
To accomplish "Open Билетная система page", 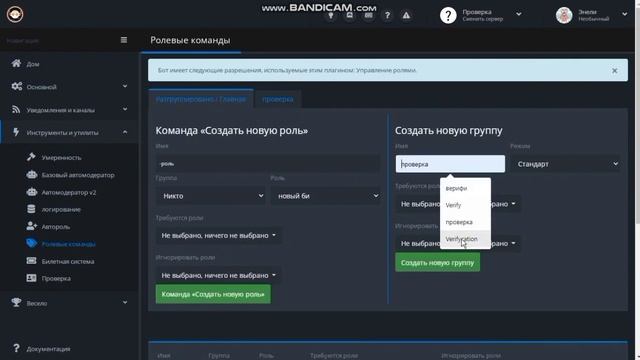I will pos(68,261).
